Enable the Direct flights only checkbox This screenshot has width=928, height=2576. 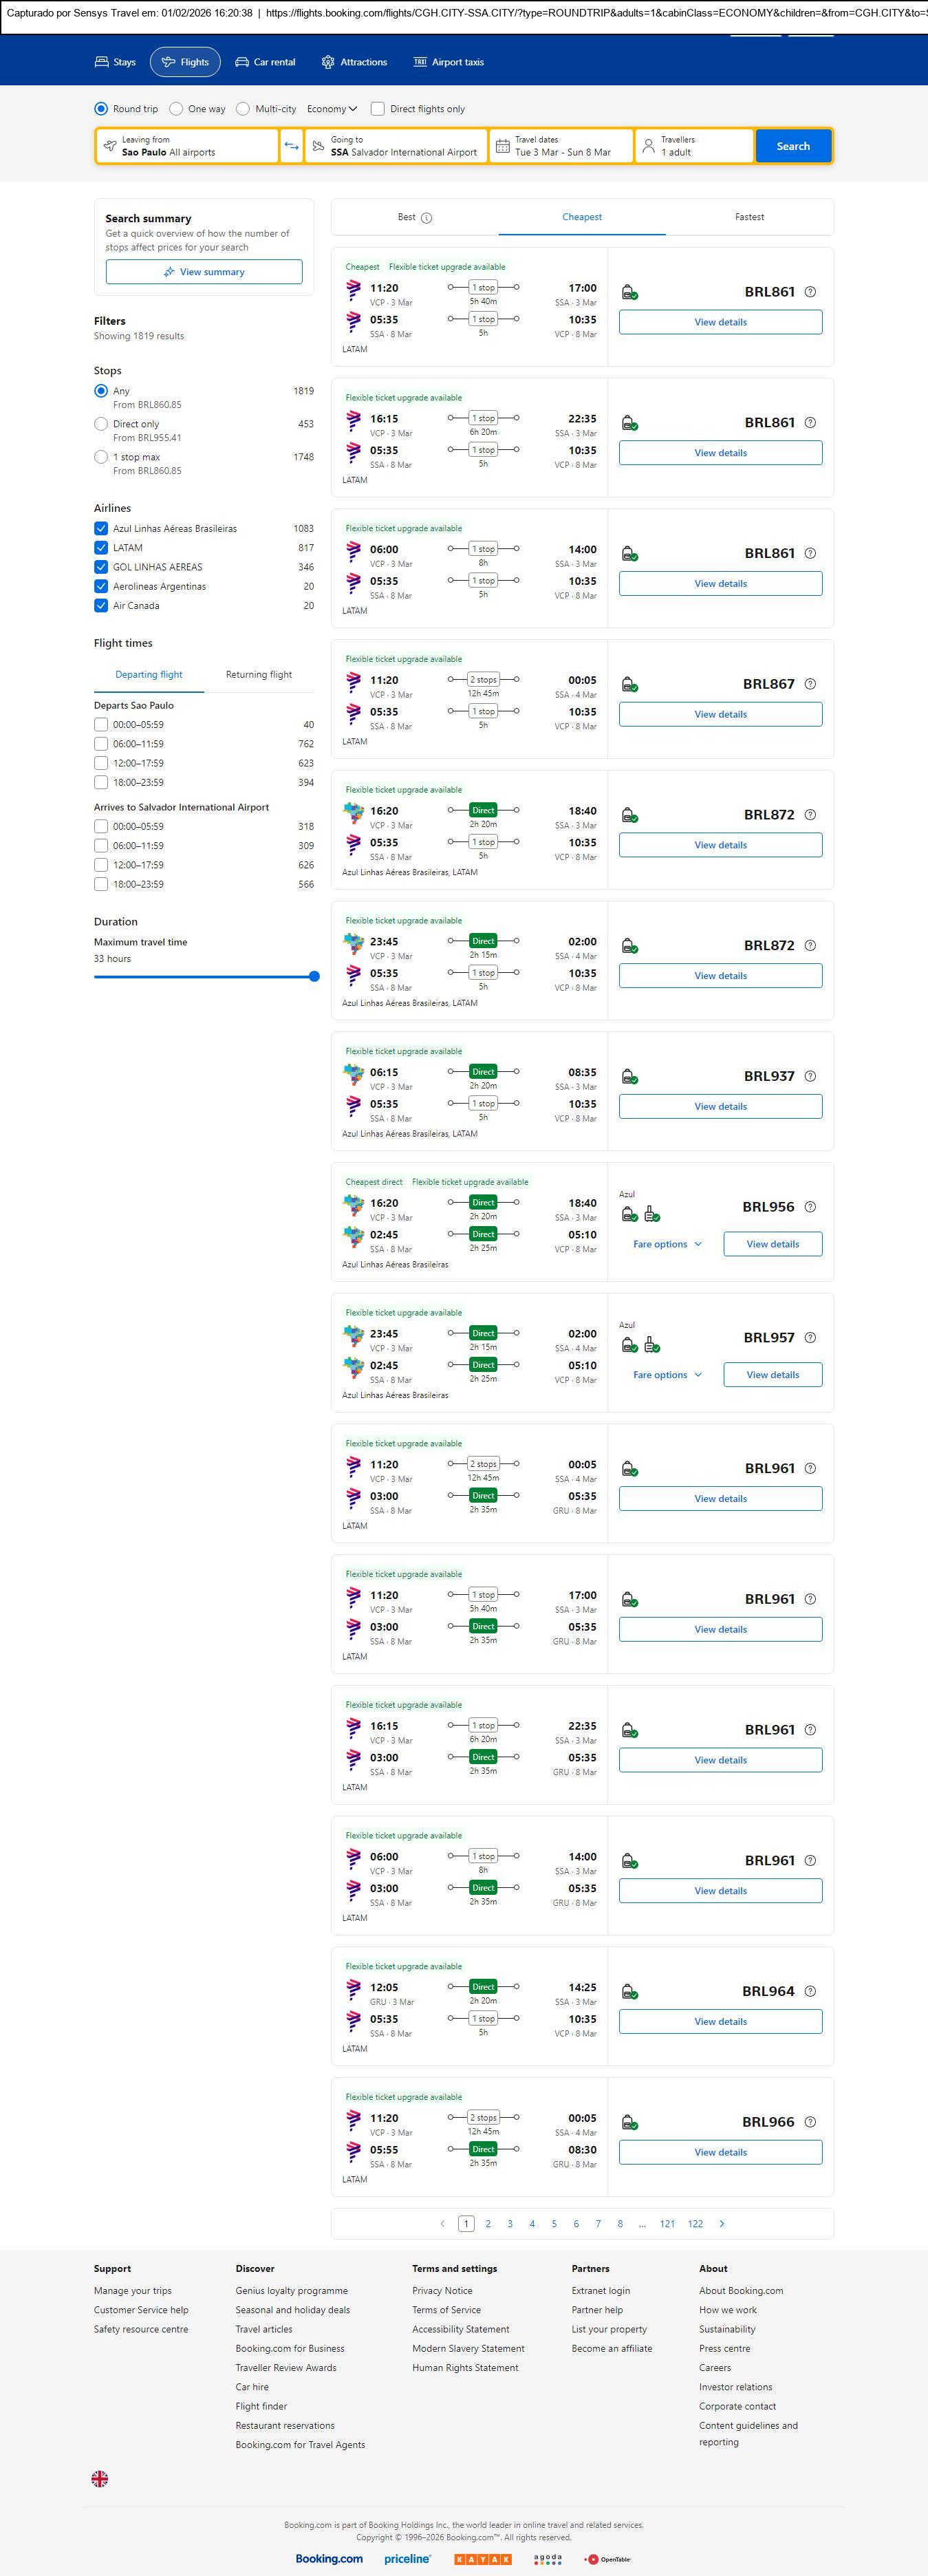378,109
